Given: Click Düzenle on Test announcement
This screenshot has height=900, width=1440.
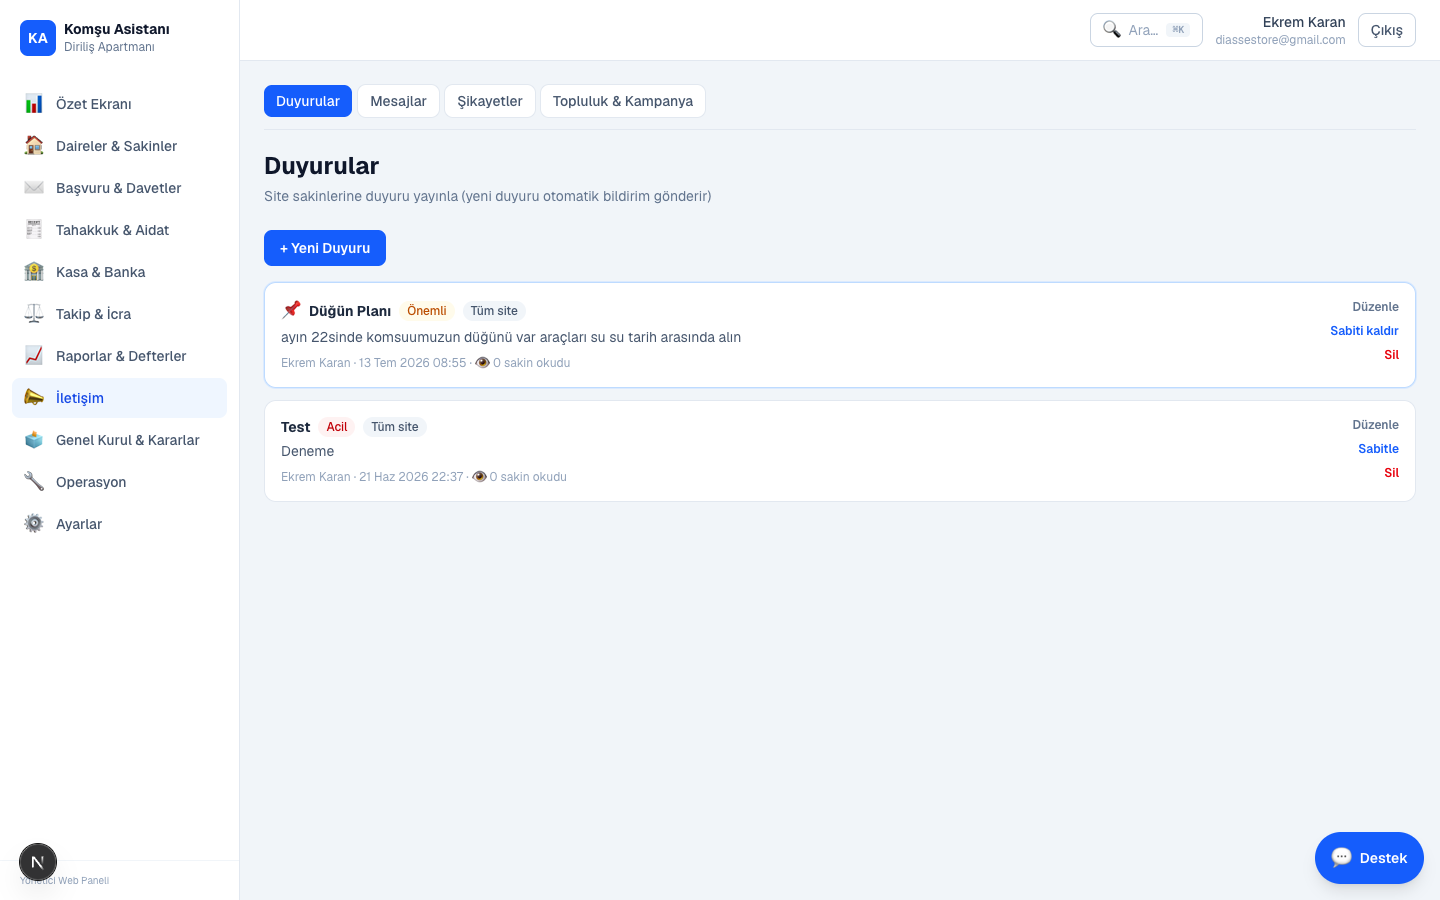Looking at the screenshot, I should click(x=1375, y=425).
